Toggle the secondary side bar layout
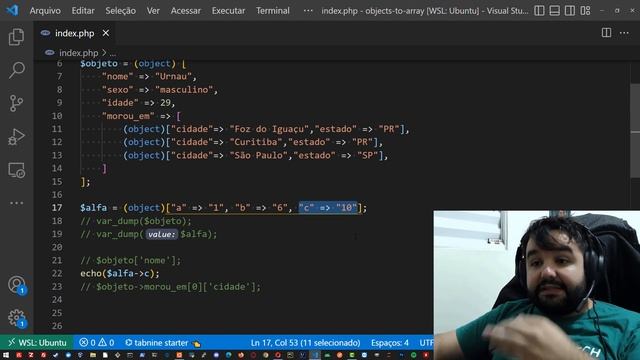640x360 pixels. 570,11
